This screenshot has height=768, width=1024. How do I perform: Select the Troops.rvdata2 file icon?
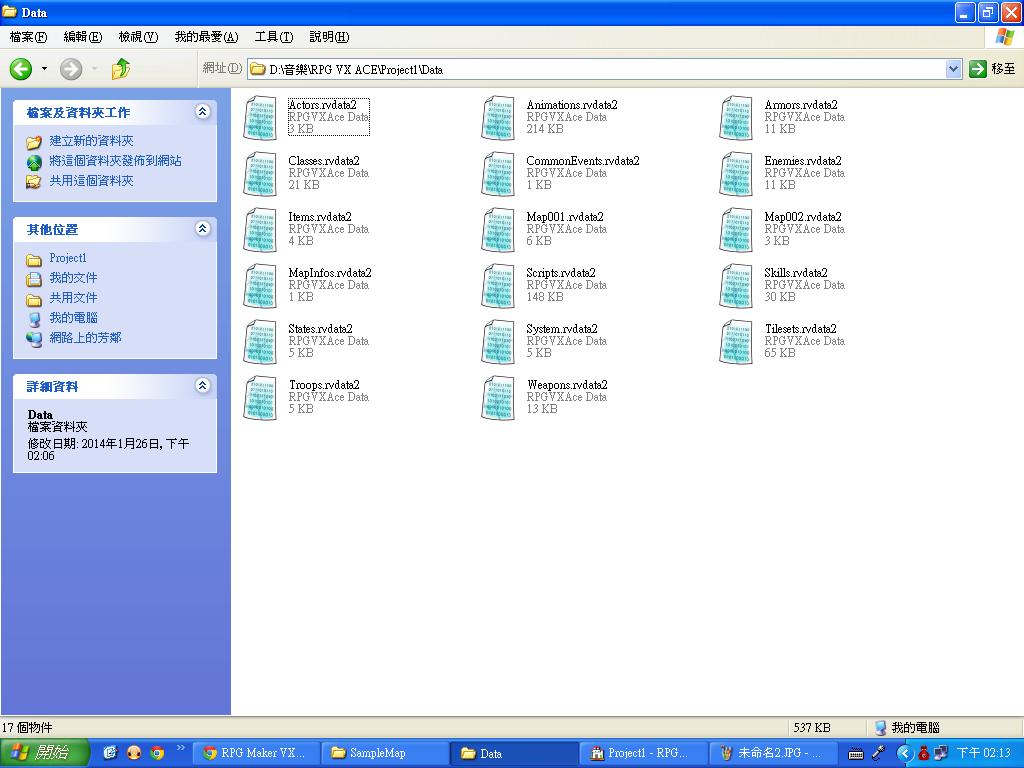pos(260,398)
